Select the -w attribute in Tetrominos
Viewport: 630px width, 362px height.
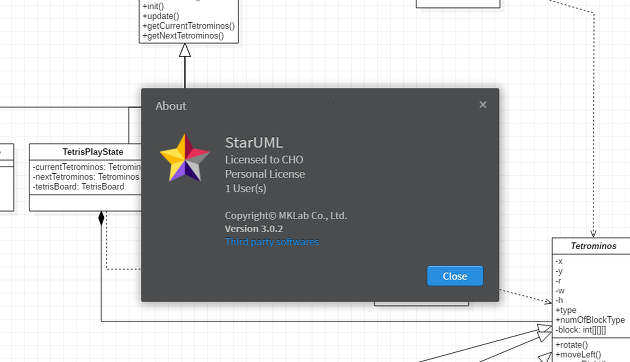(560, 290)
